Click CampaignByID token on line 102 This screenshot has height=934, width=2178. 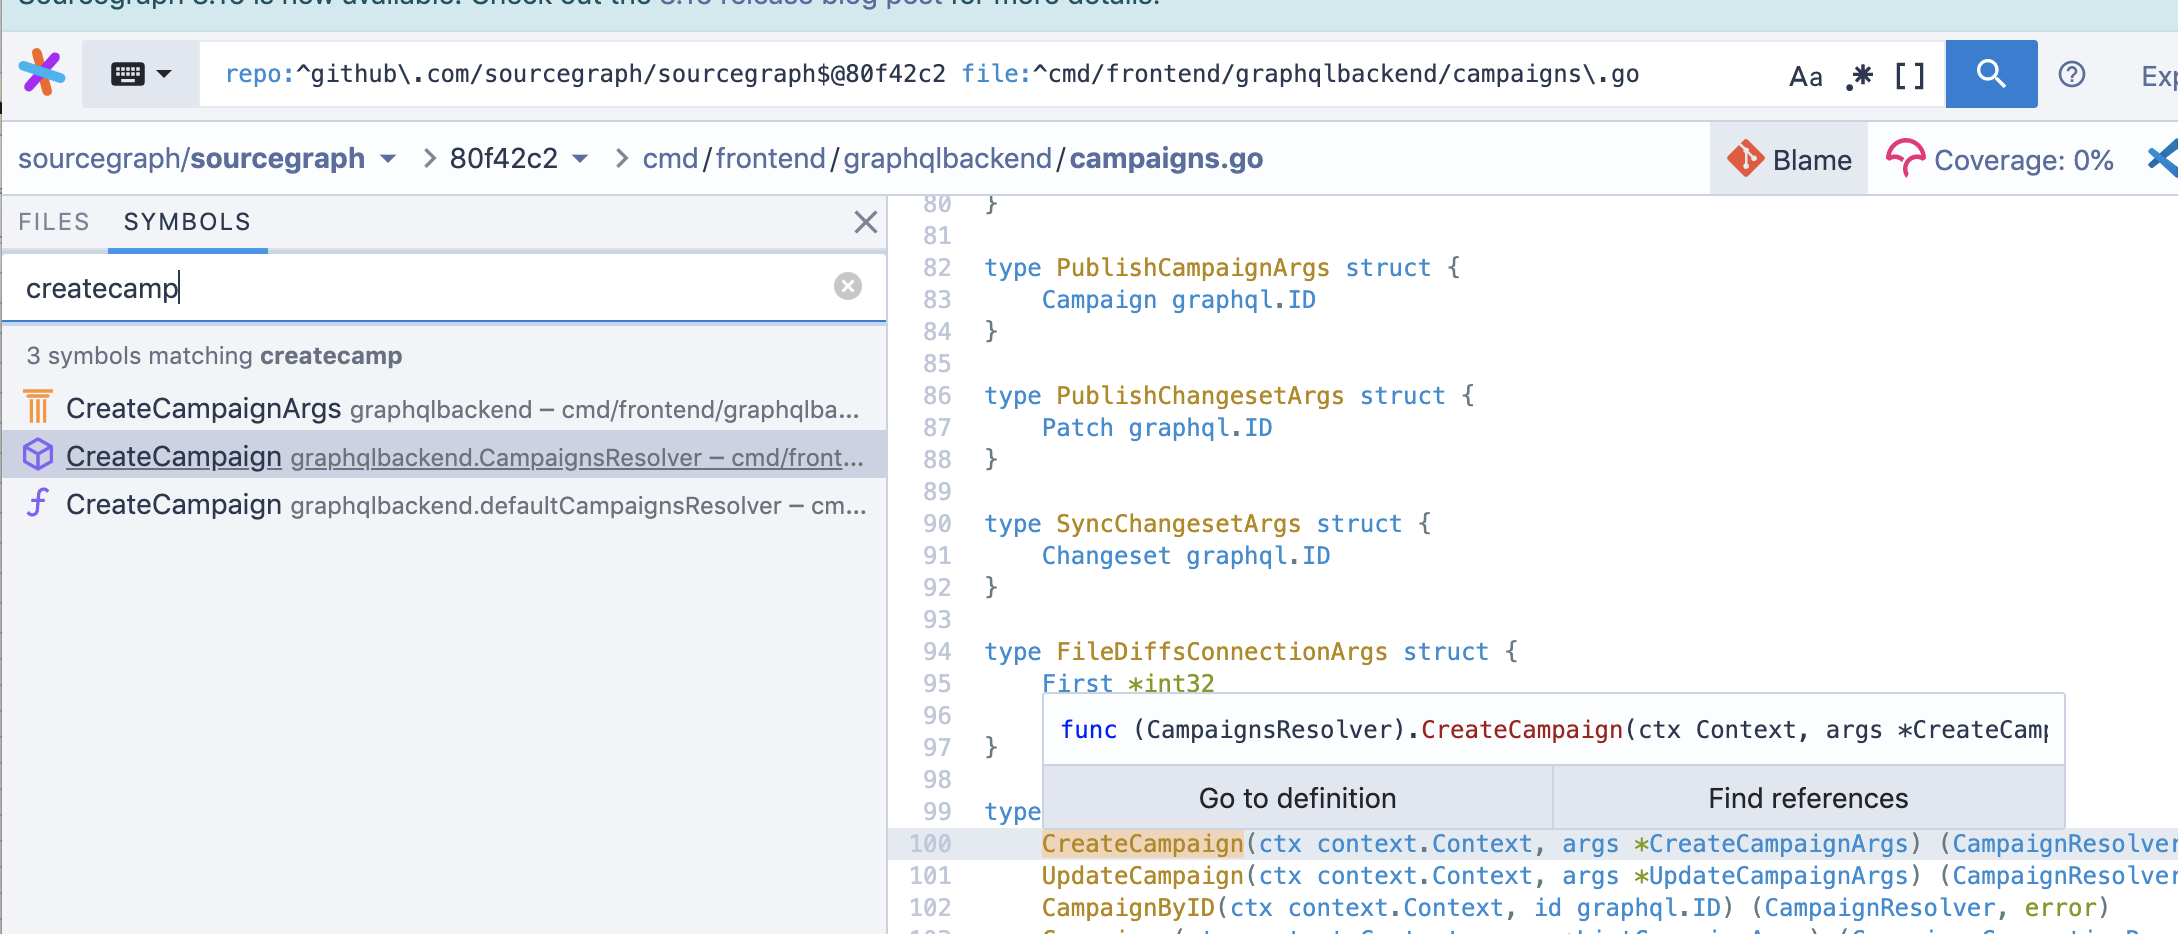(1128, 908)
